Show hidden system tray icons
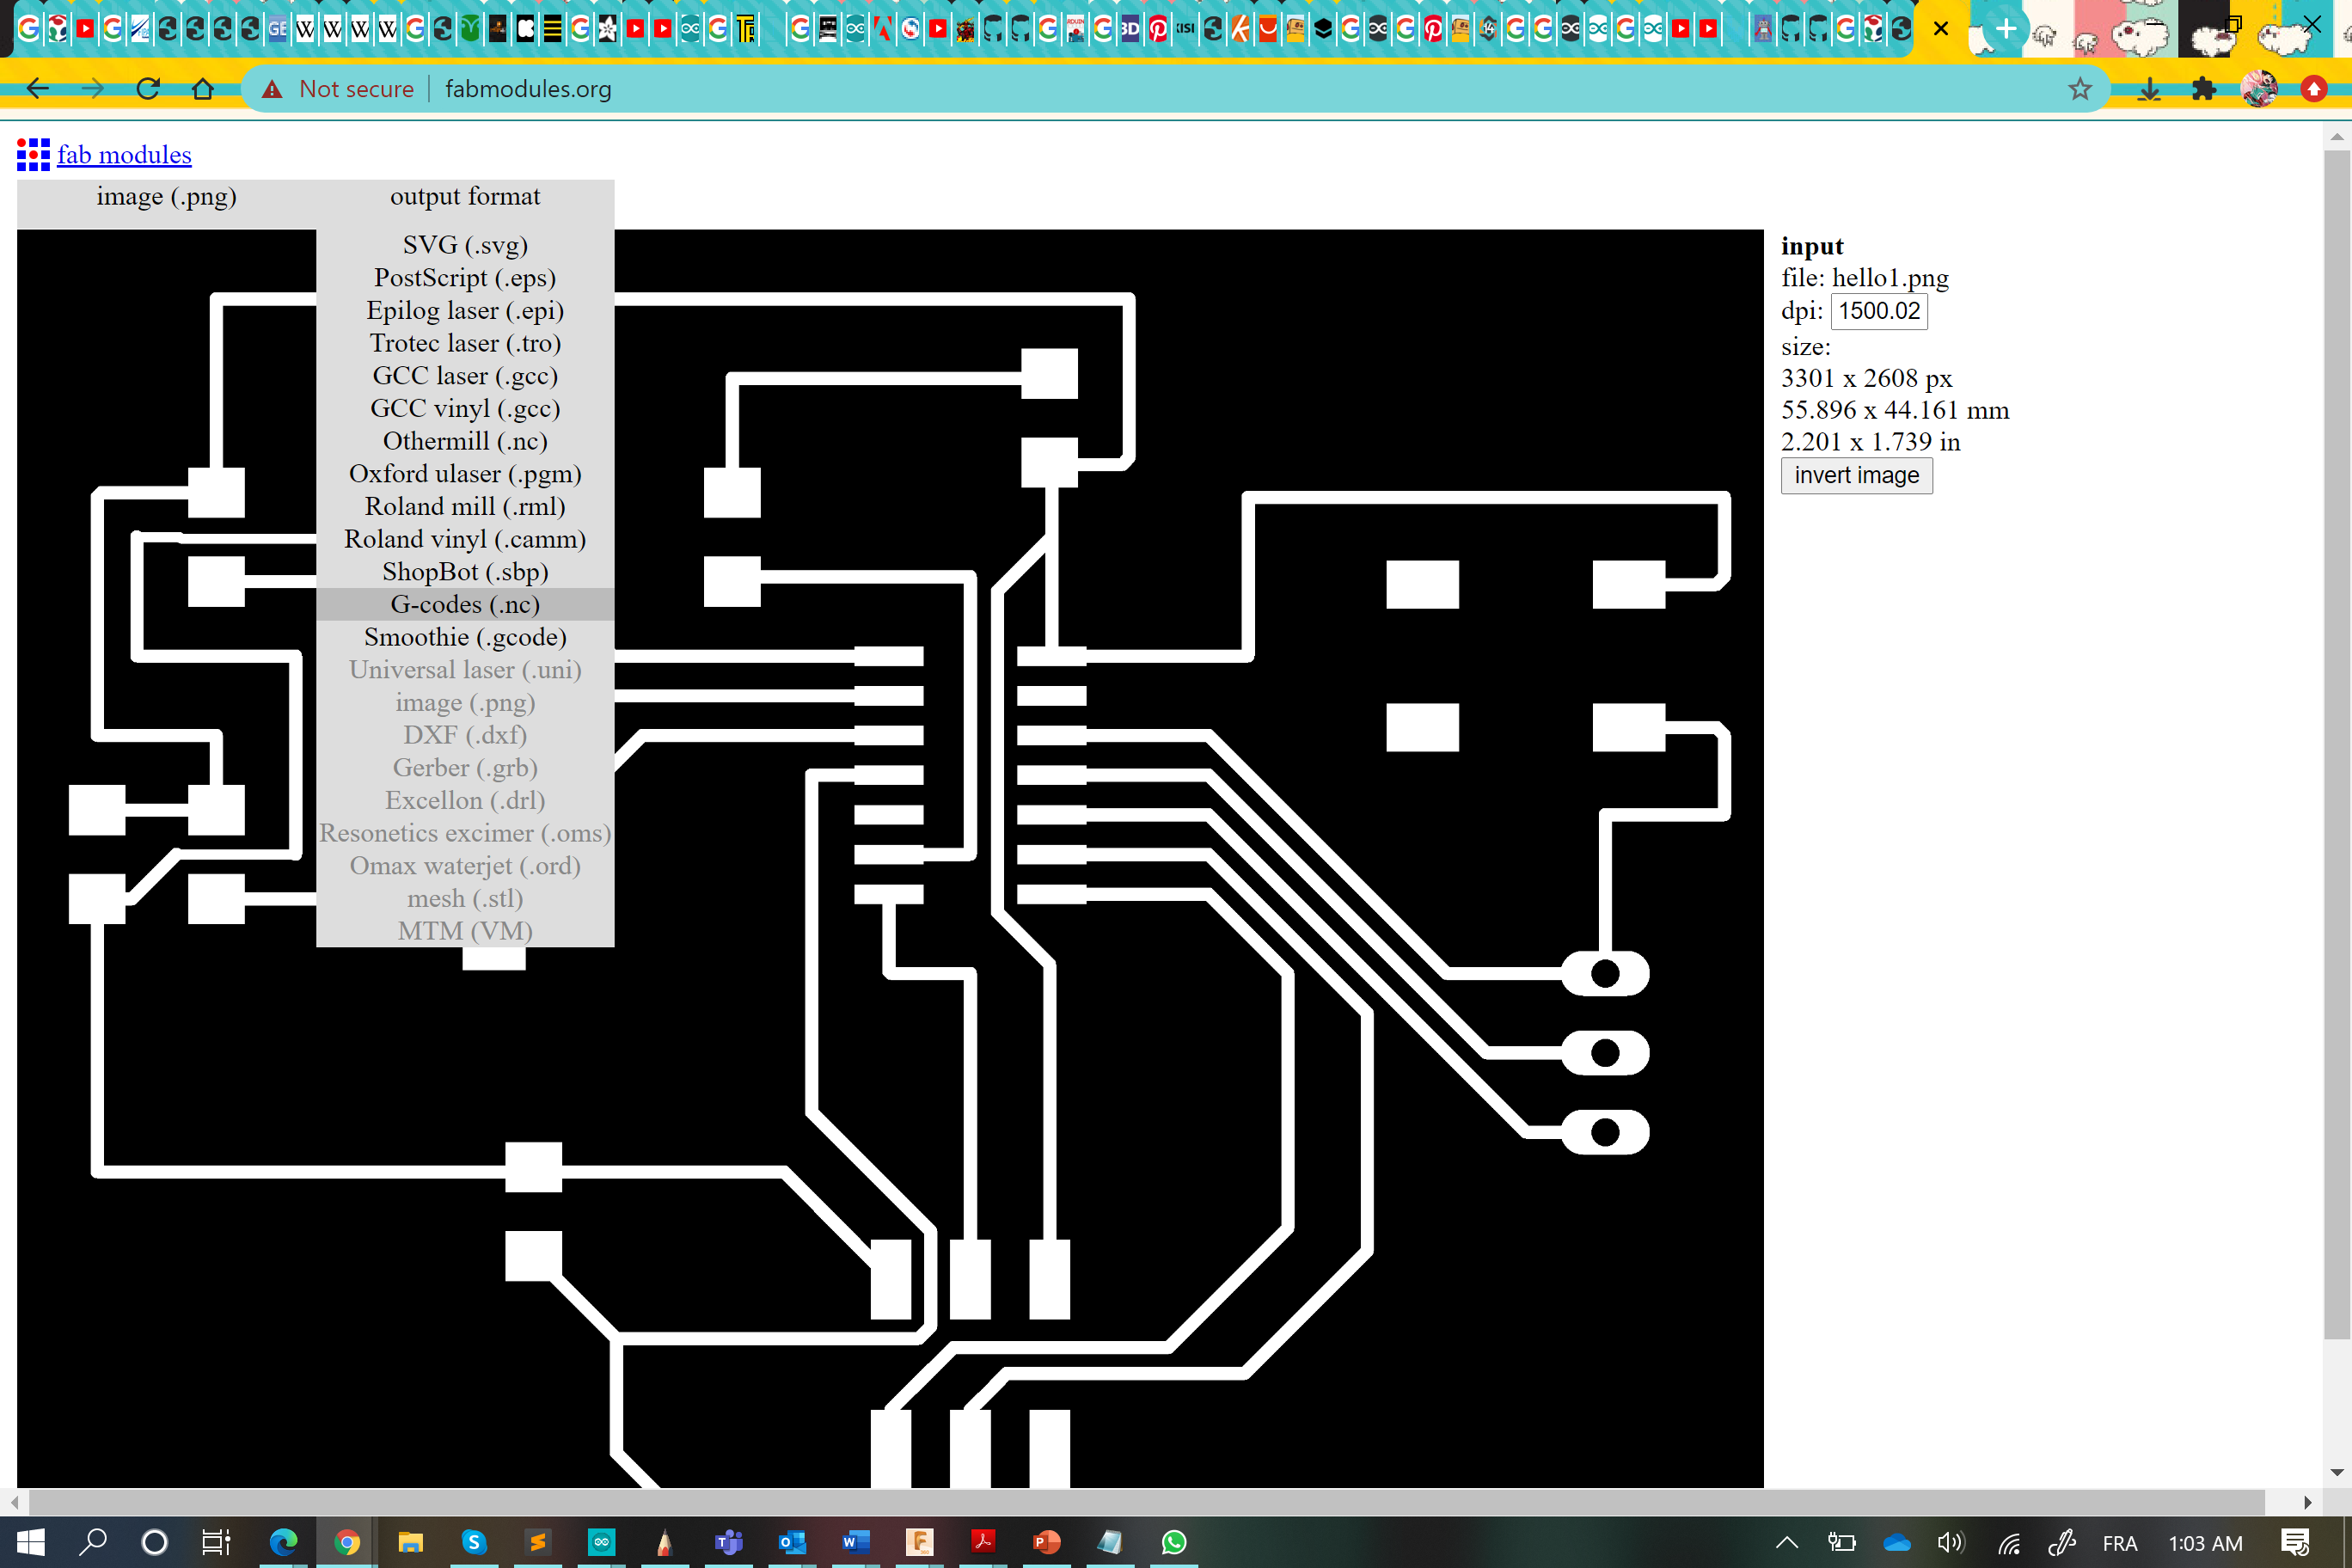 1786,1542
